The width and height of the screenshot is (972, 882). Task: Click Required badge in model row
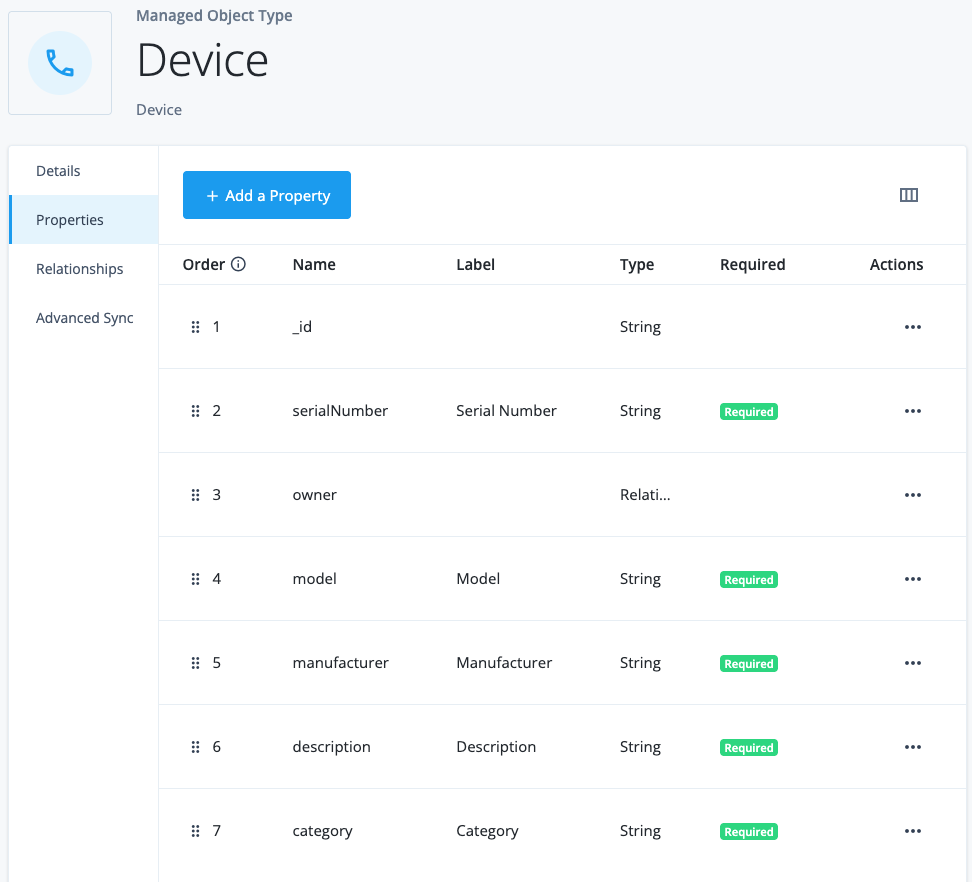pyautogui.click(x=749, y=580)
